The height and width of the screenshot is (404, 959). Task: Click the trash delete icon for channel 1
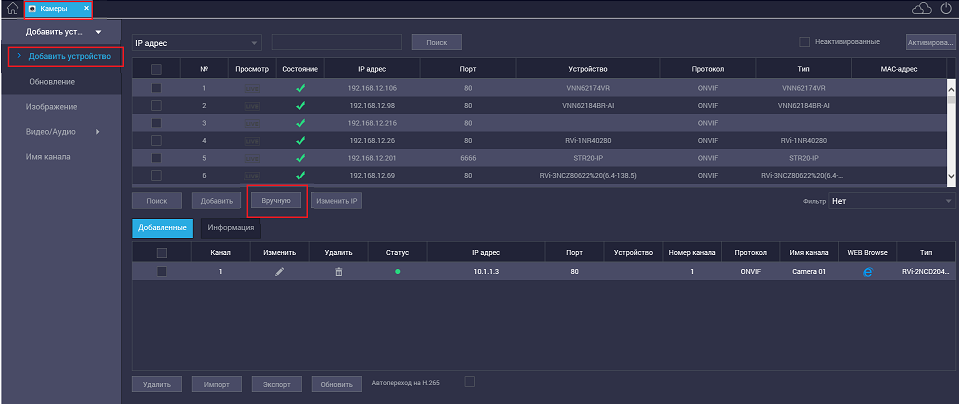point(338,272)
